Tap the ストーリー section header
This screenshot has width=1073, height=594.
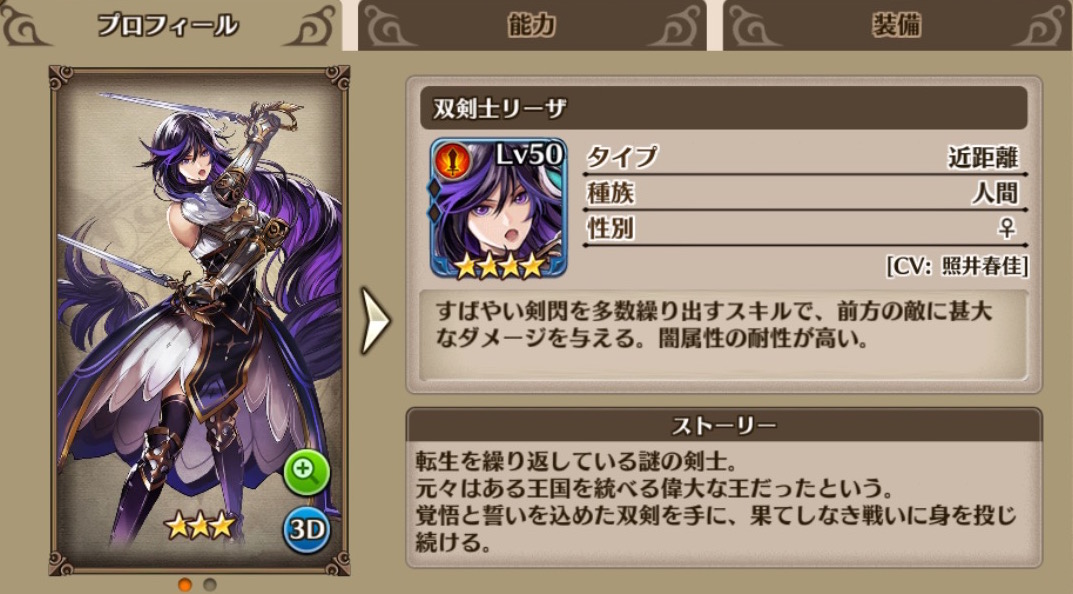pos(724,426)
